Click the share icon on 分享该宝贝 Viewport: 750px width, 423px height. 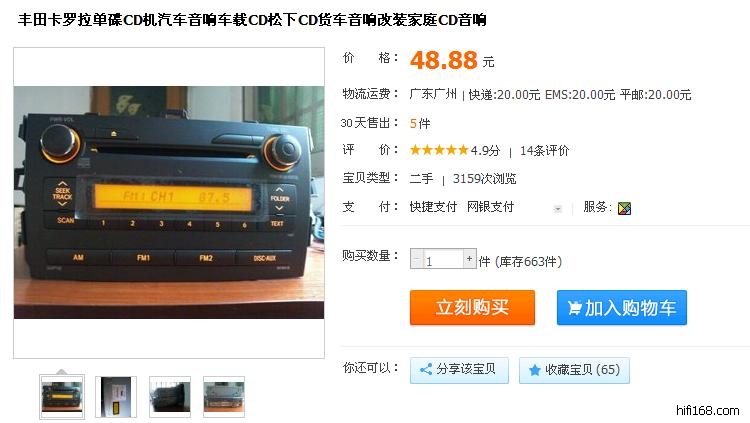[x=426, y=369]
